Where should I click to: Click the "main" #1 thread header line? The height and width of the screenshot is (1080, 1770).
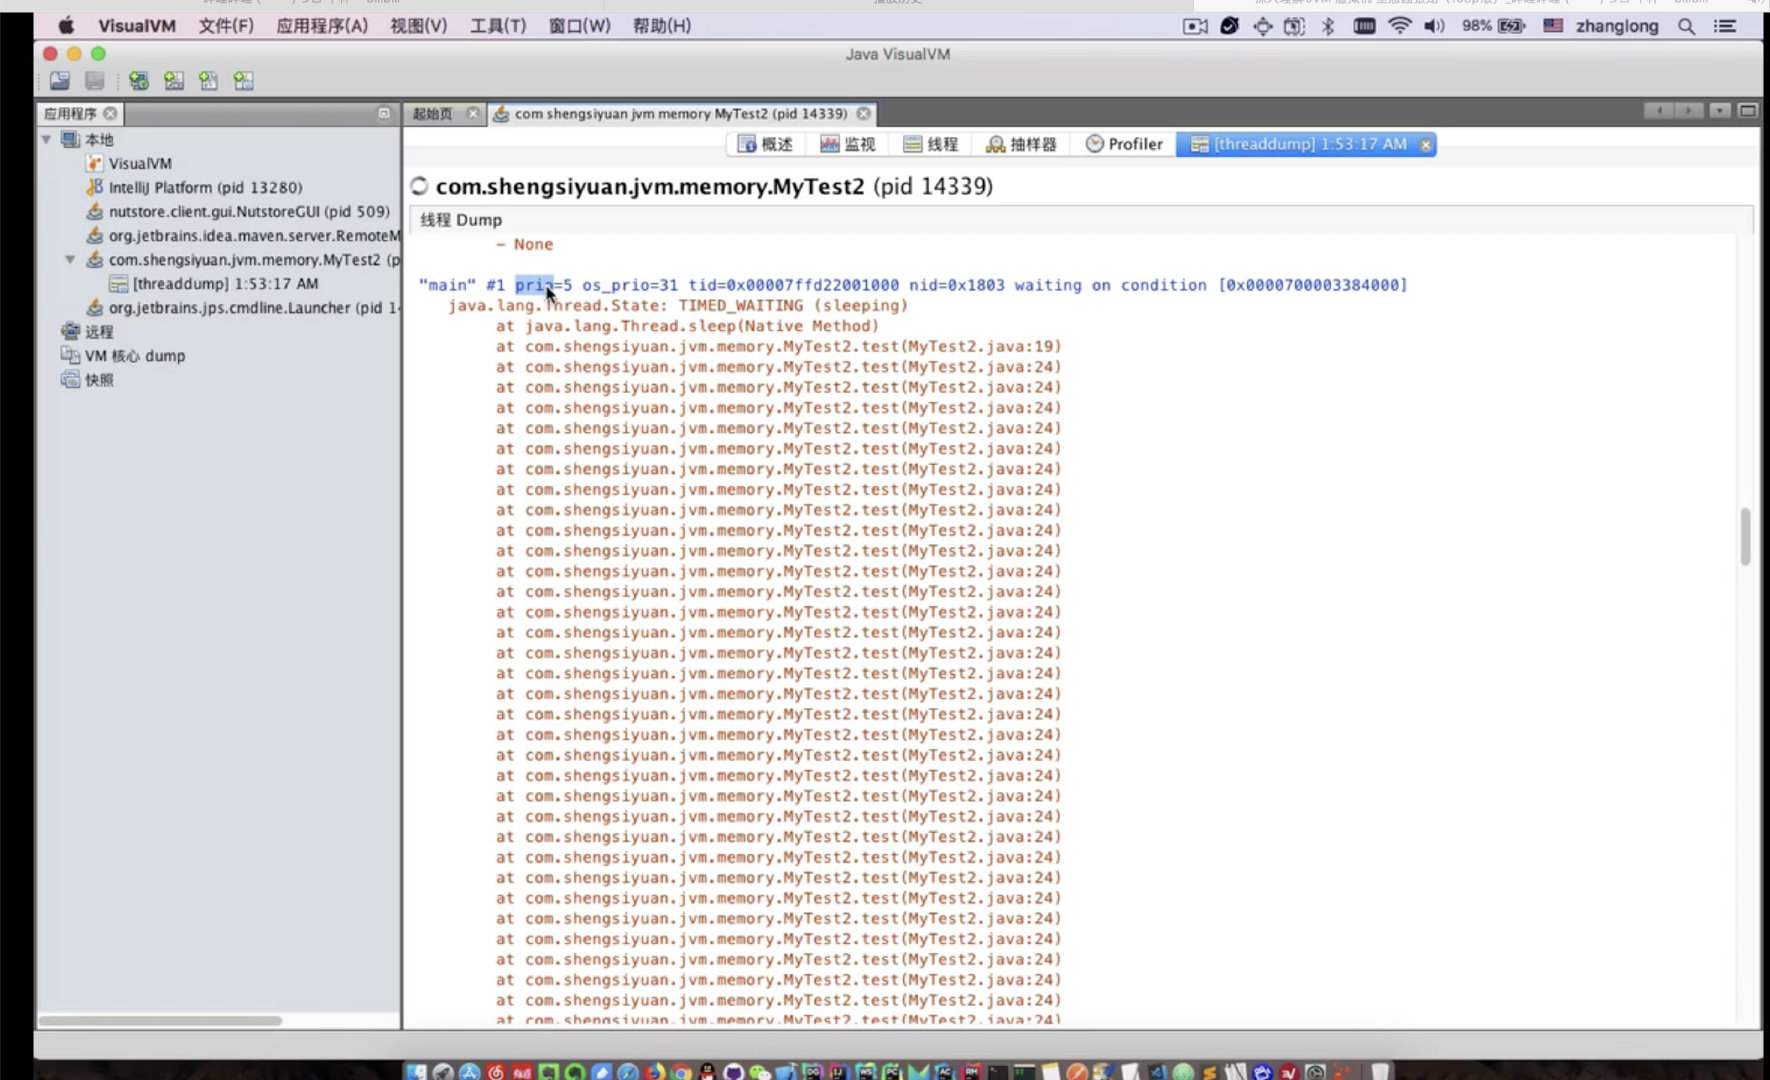click(912, 285)
